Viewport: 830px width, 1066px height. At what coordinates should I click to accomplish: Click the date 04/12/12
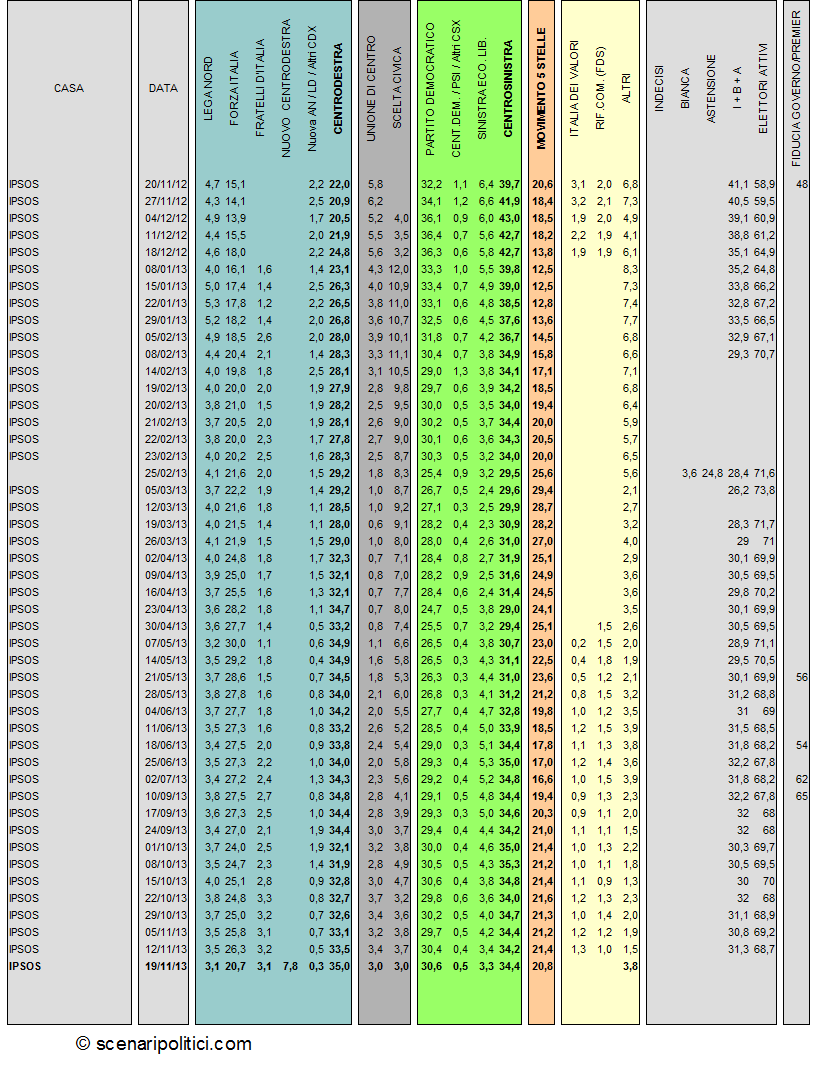[x=166, y=218]
